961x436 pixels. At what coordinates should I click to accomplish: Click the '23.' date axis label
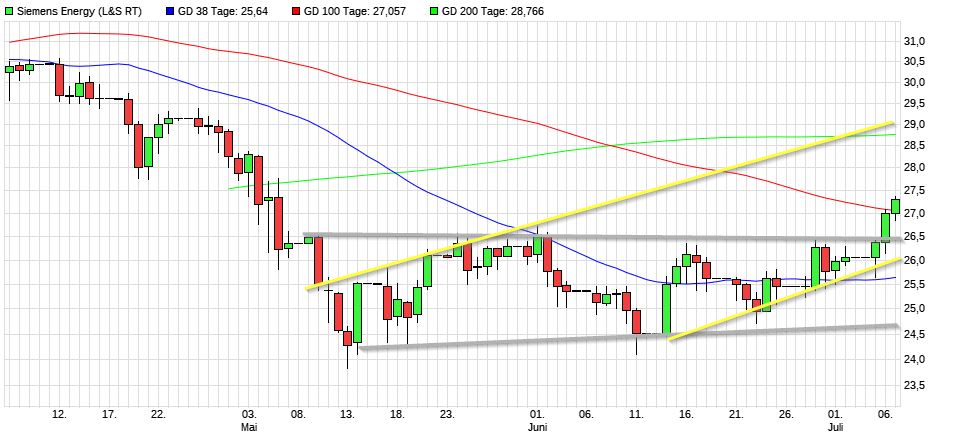tap(447, 415)
